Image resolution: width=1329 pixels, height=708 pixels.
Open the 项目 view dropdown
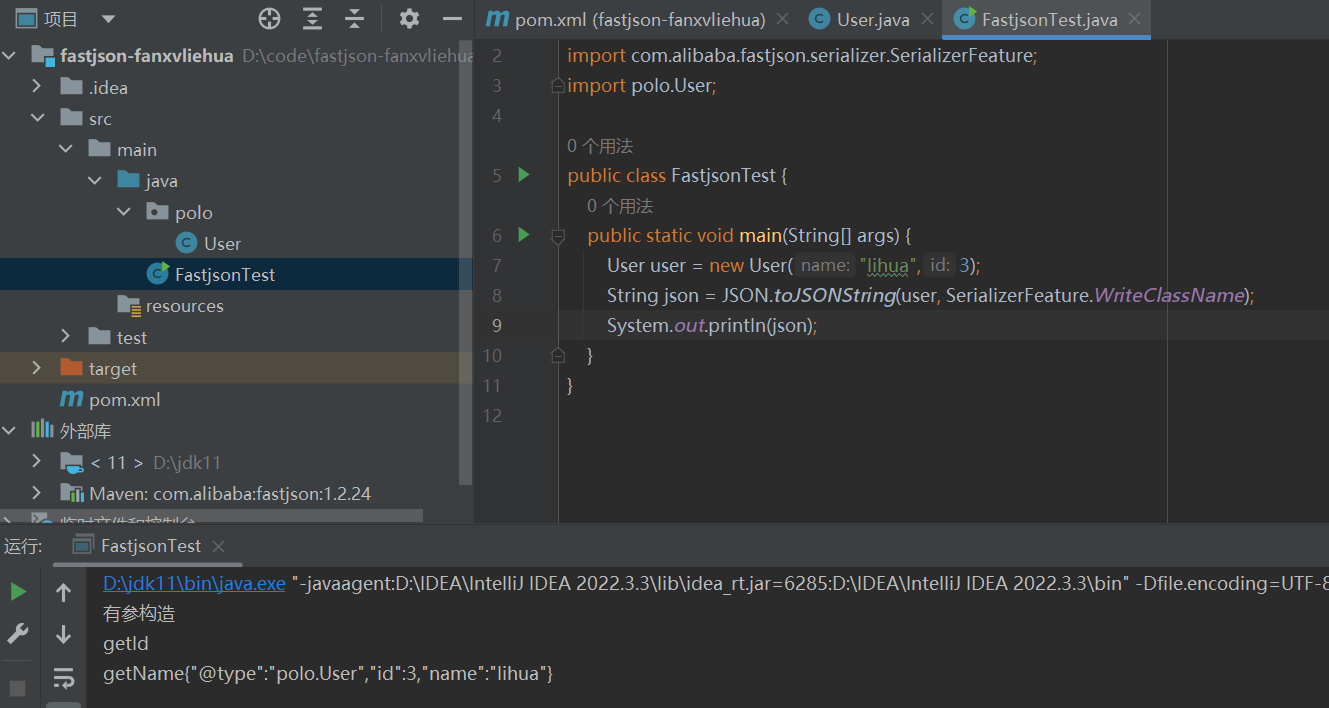[108, 19]
